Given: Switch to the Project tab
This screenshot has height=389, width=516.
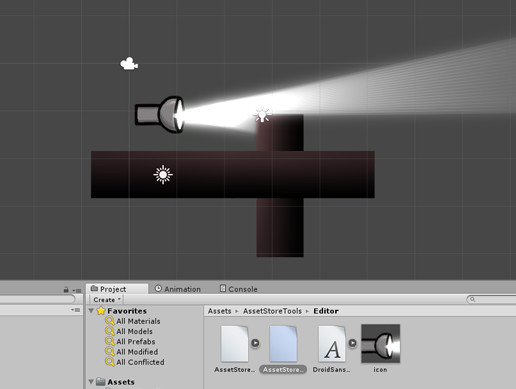Looking at the screenshot, I should point(117,289).
